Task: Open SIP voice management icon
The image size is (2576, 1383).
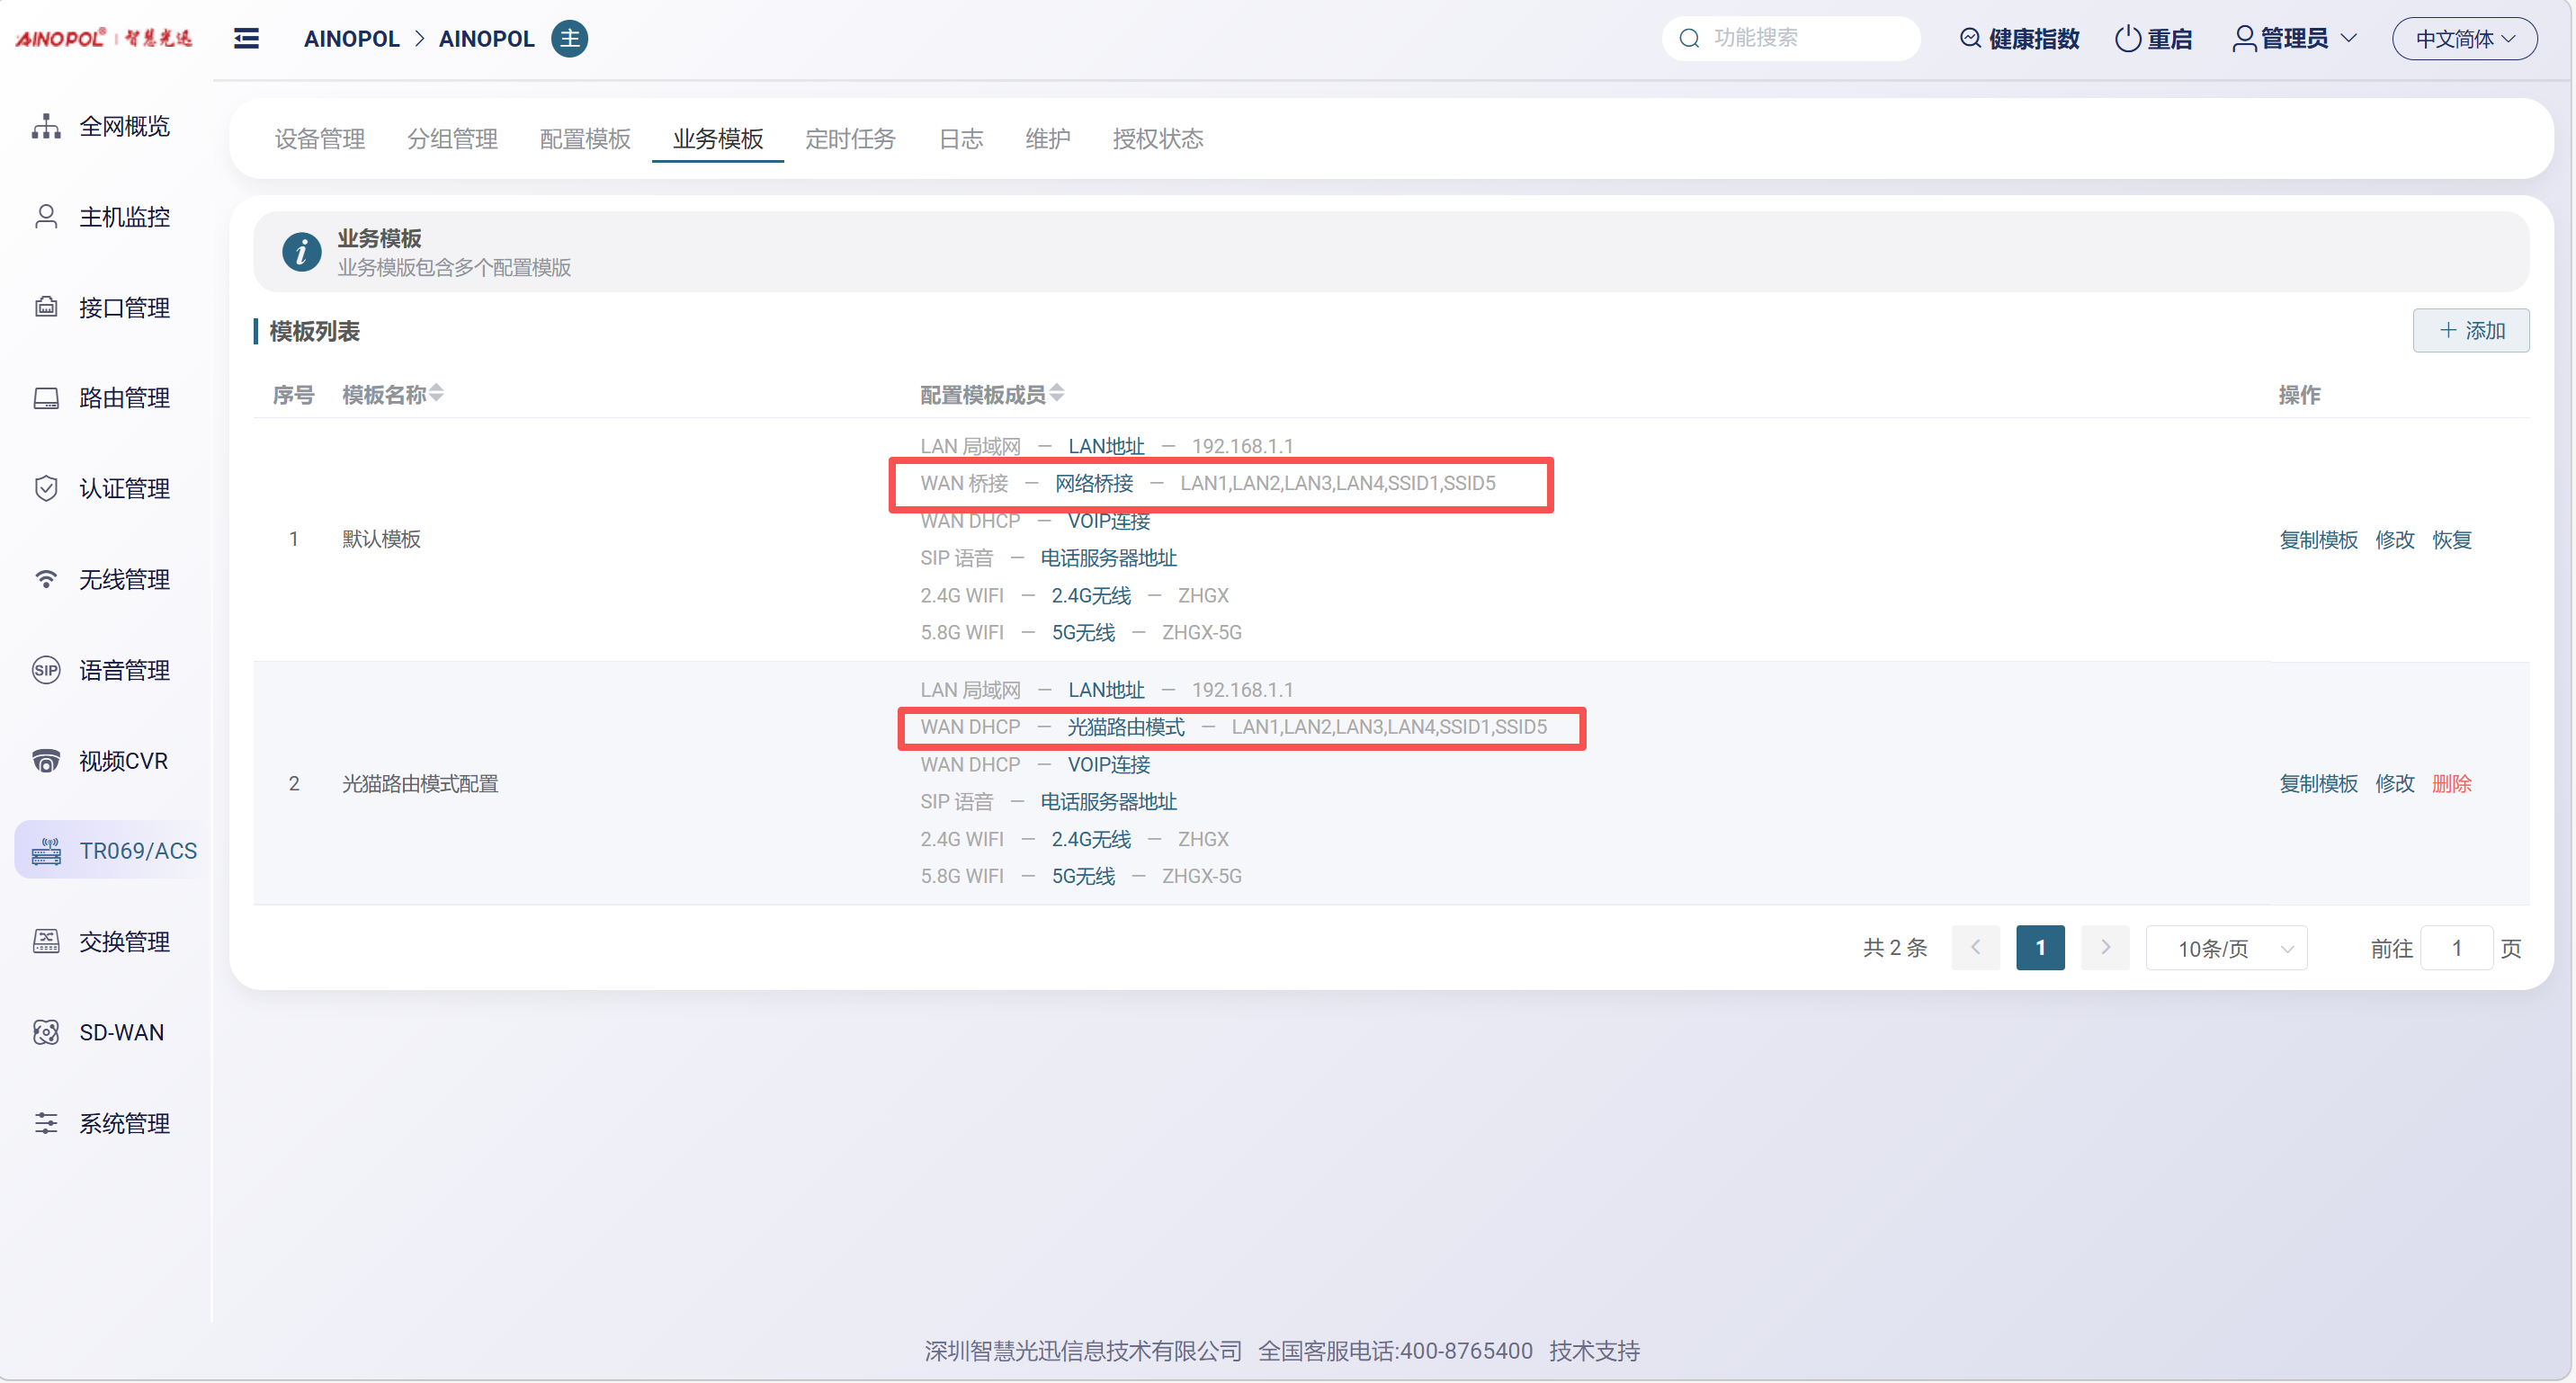Action: point(46,670)
